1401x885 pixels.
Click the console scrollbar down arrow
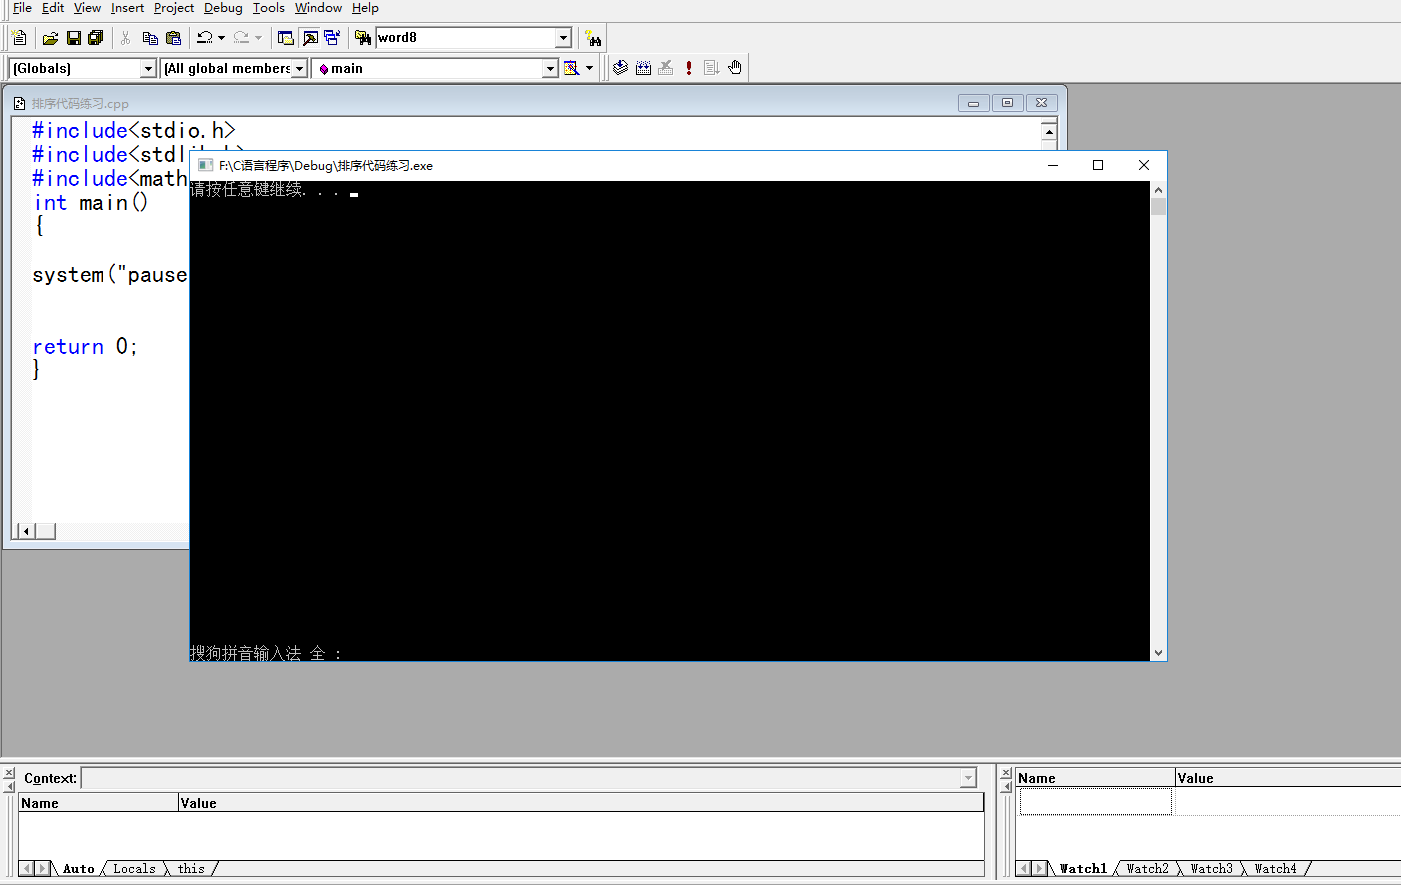point(1159,653)
